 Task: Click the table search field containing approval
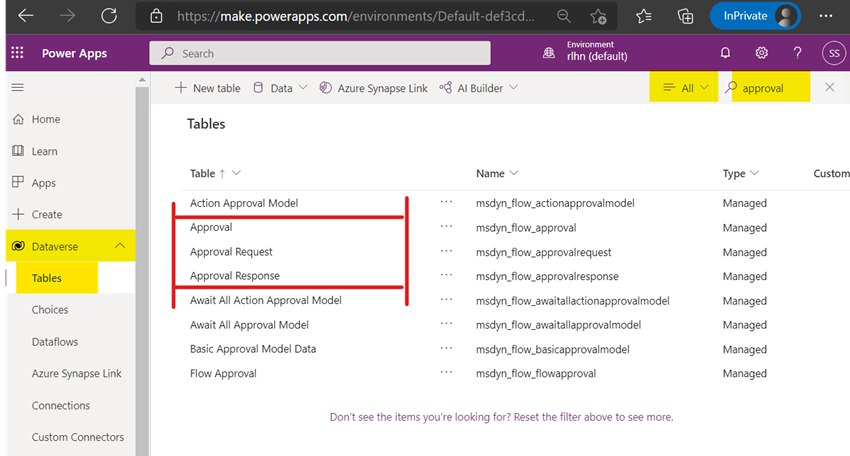tap(769, 88)
